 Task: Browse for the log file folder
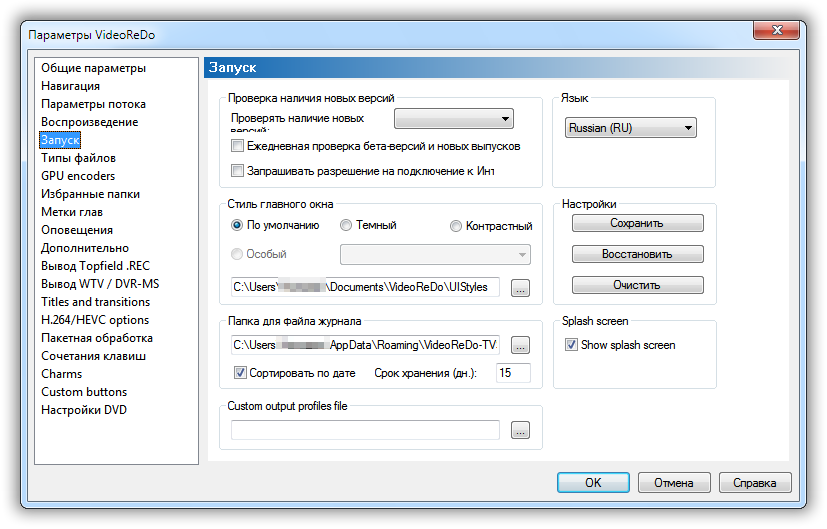click(x=521, y=345)
